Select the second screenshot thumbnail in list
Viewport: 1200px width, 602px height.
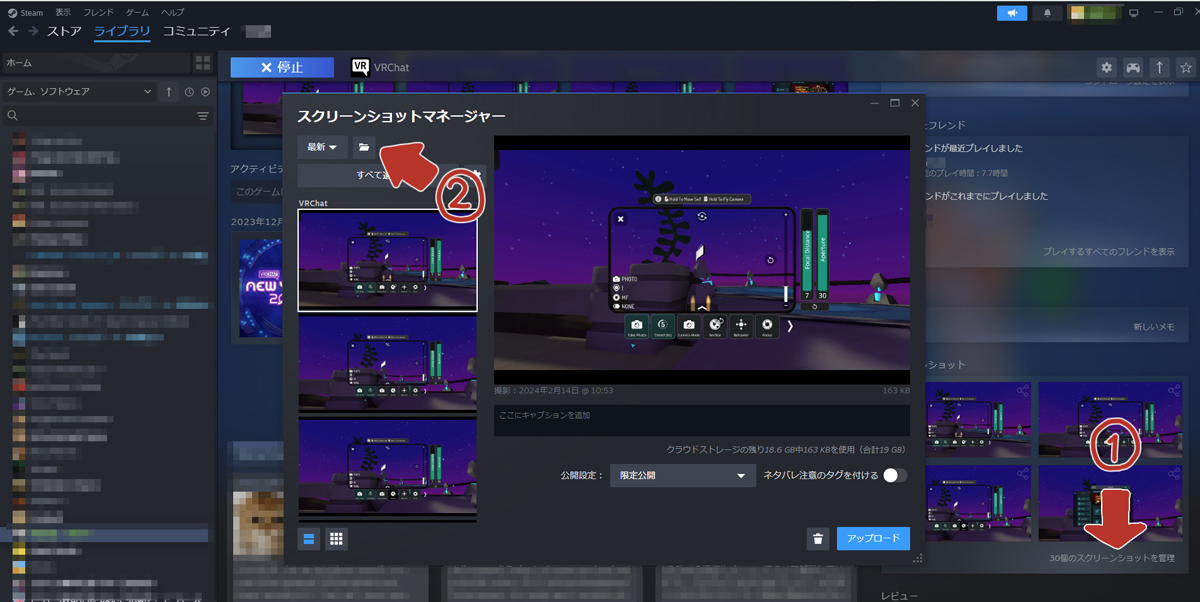point(388,364)
